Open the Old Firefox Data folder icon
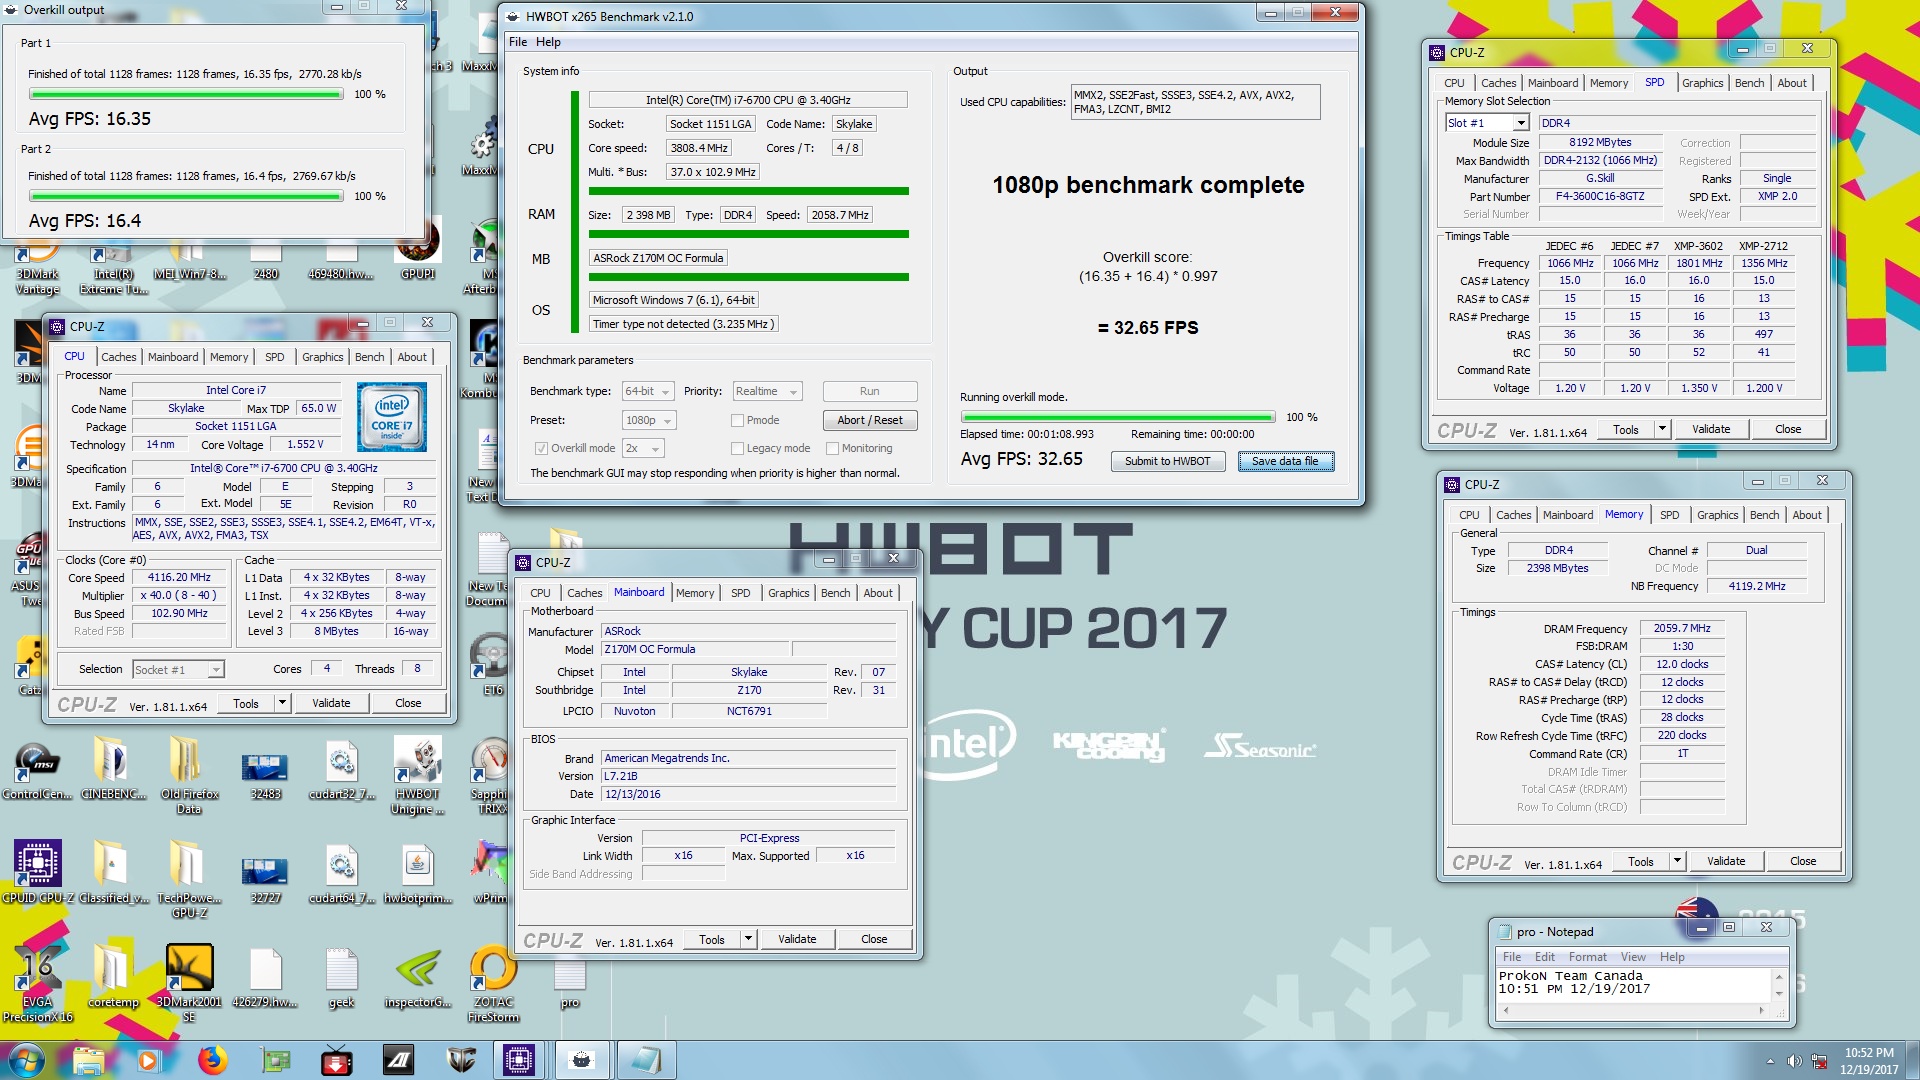The width and height of the screenshot is (1920, 1080). click(188, 774)
